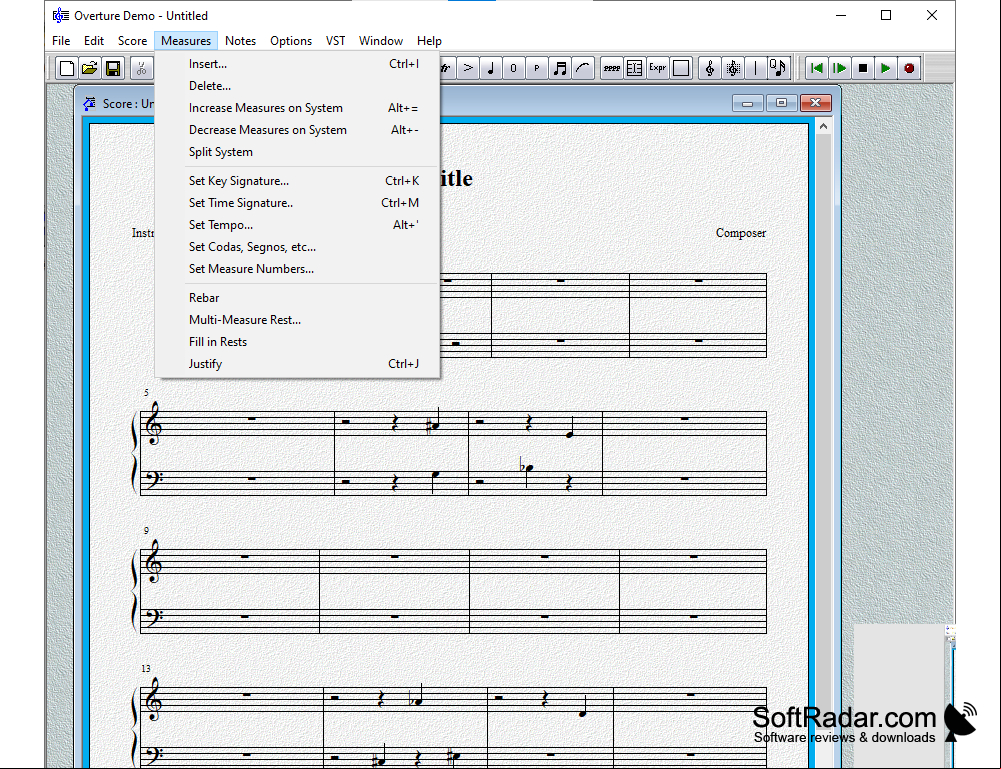This screenshot has width=1001, height=769.
Task: Open the Window menu
Action: 381,41
